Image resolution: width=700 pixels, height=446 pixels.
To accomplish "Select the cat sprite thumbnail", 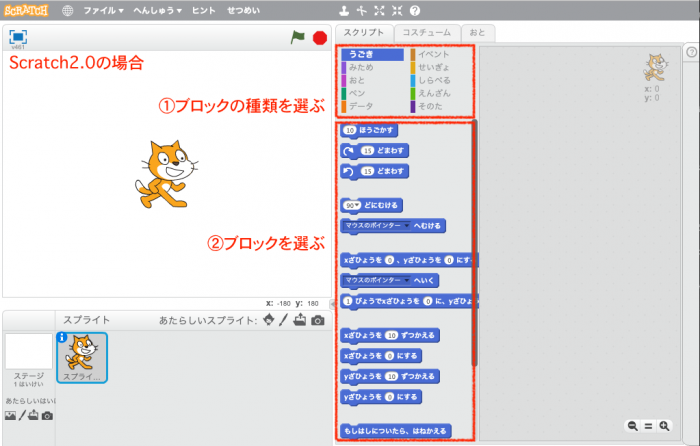I will 82,358.
